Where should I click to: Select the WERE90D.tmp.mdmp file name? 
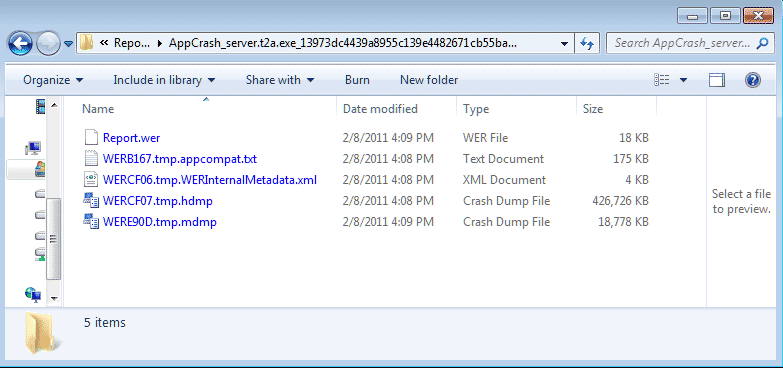160,222
